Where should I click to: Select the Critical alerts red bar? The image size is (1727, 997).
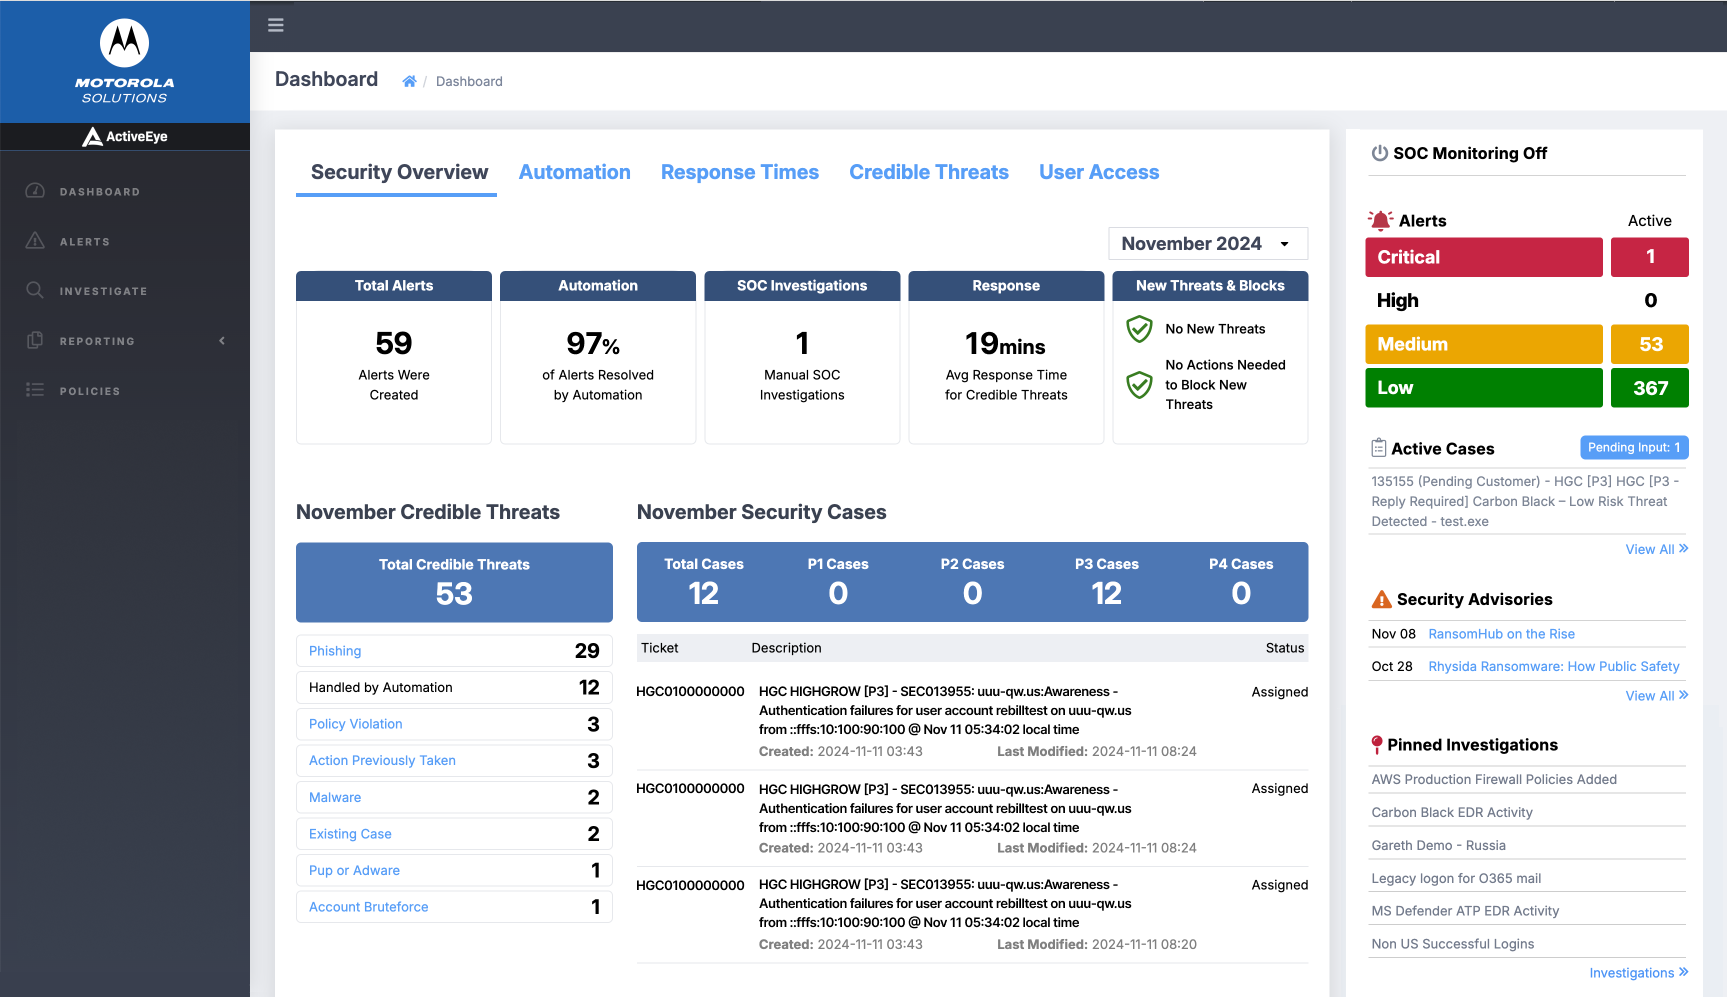(x=1483, y=257)
